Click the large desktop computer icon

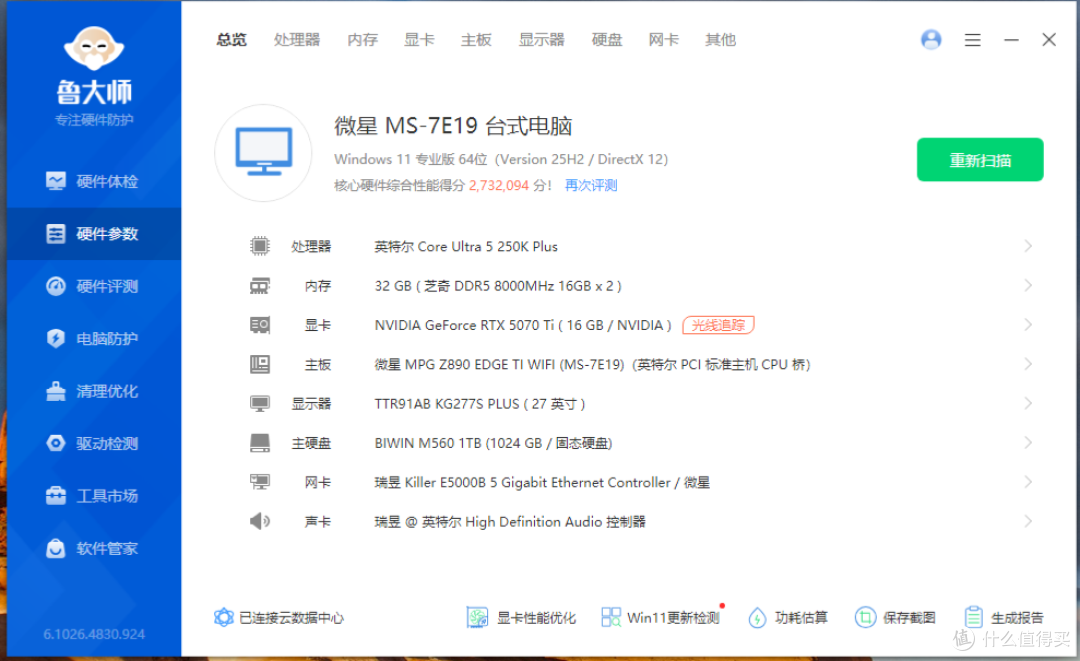(263, 153)
